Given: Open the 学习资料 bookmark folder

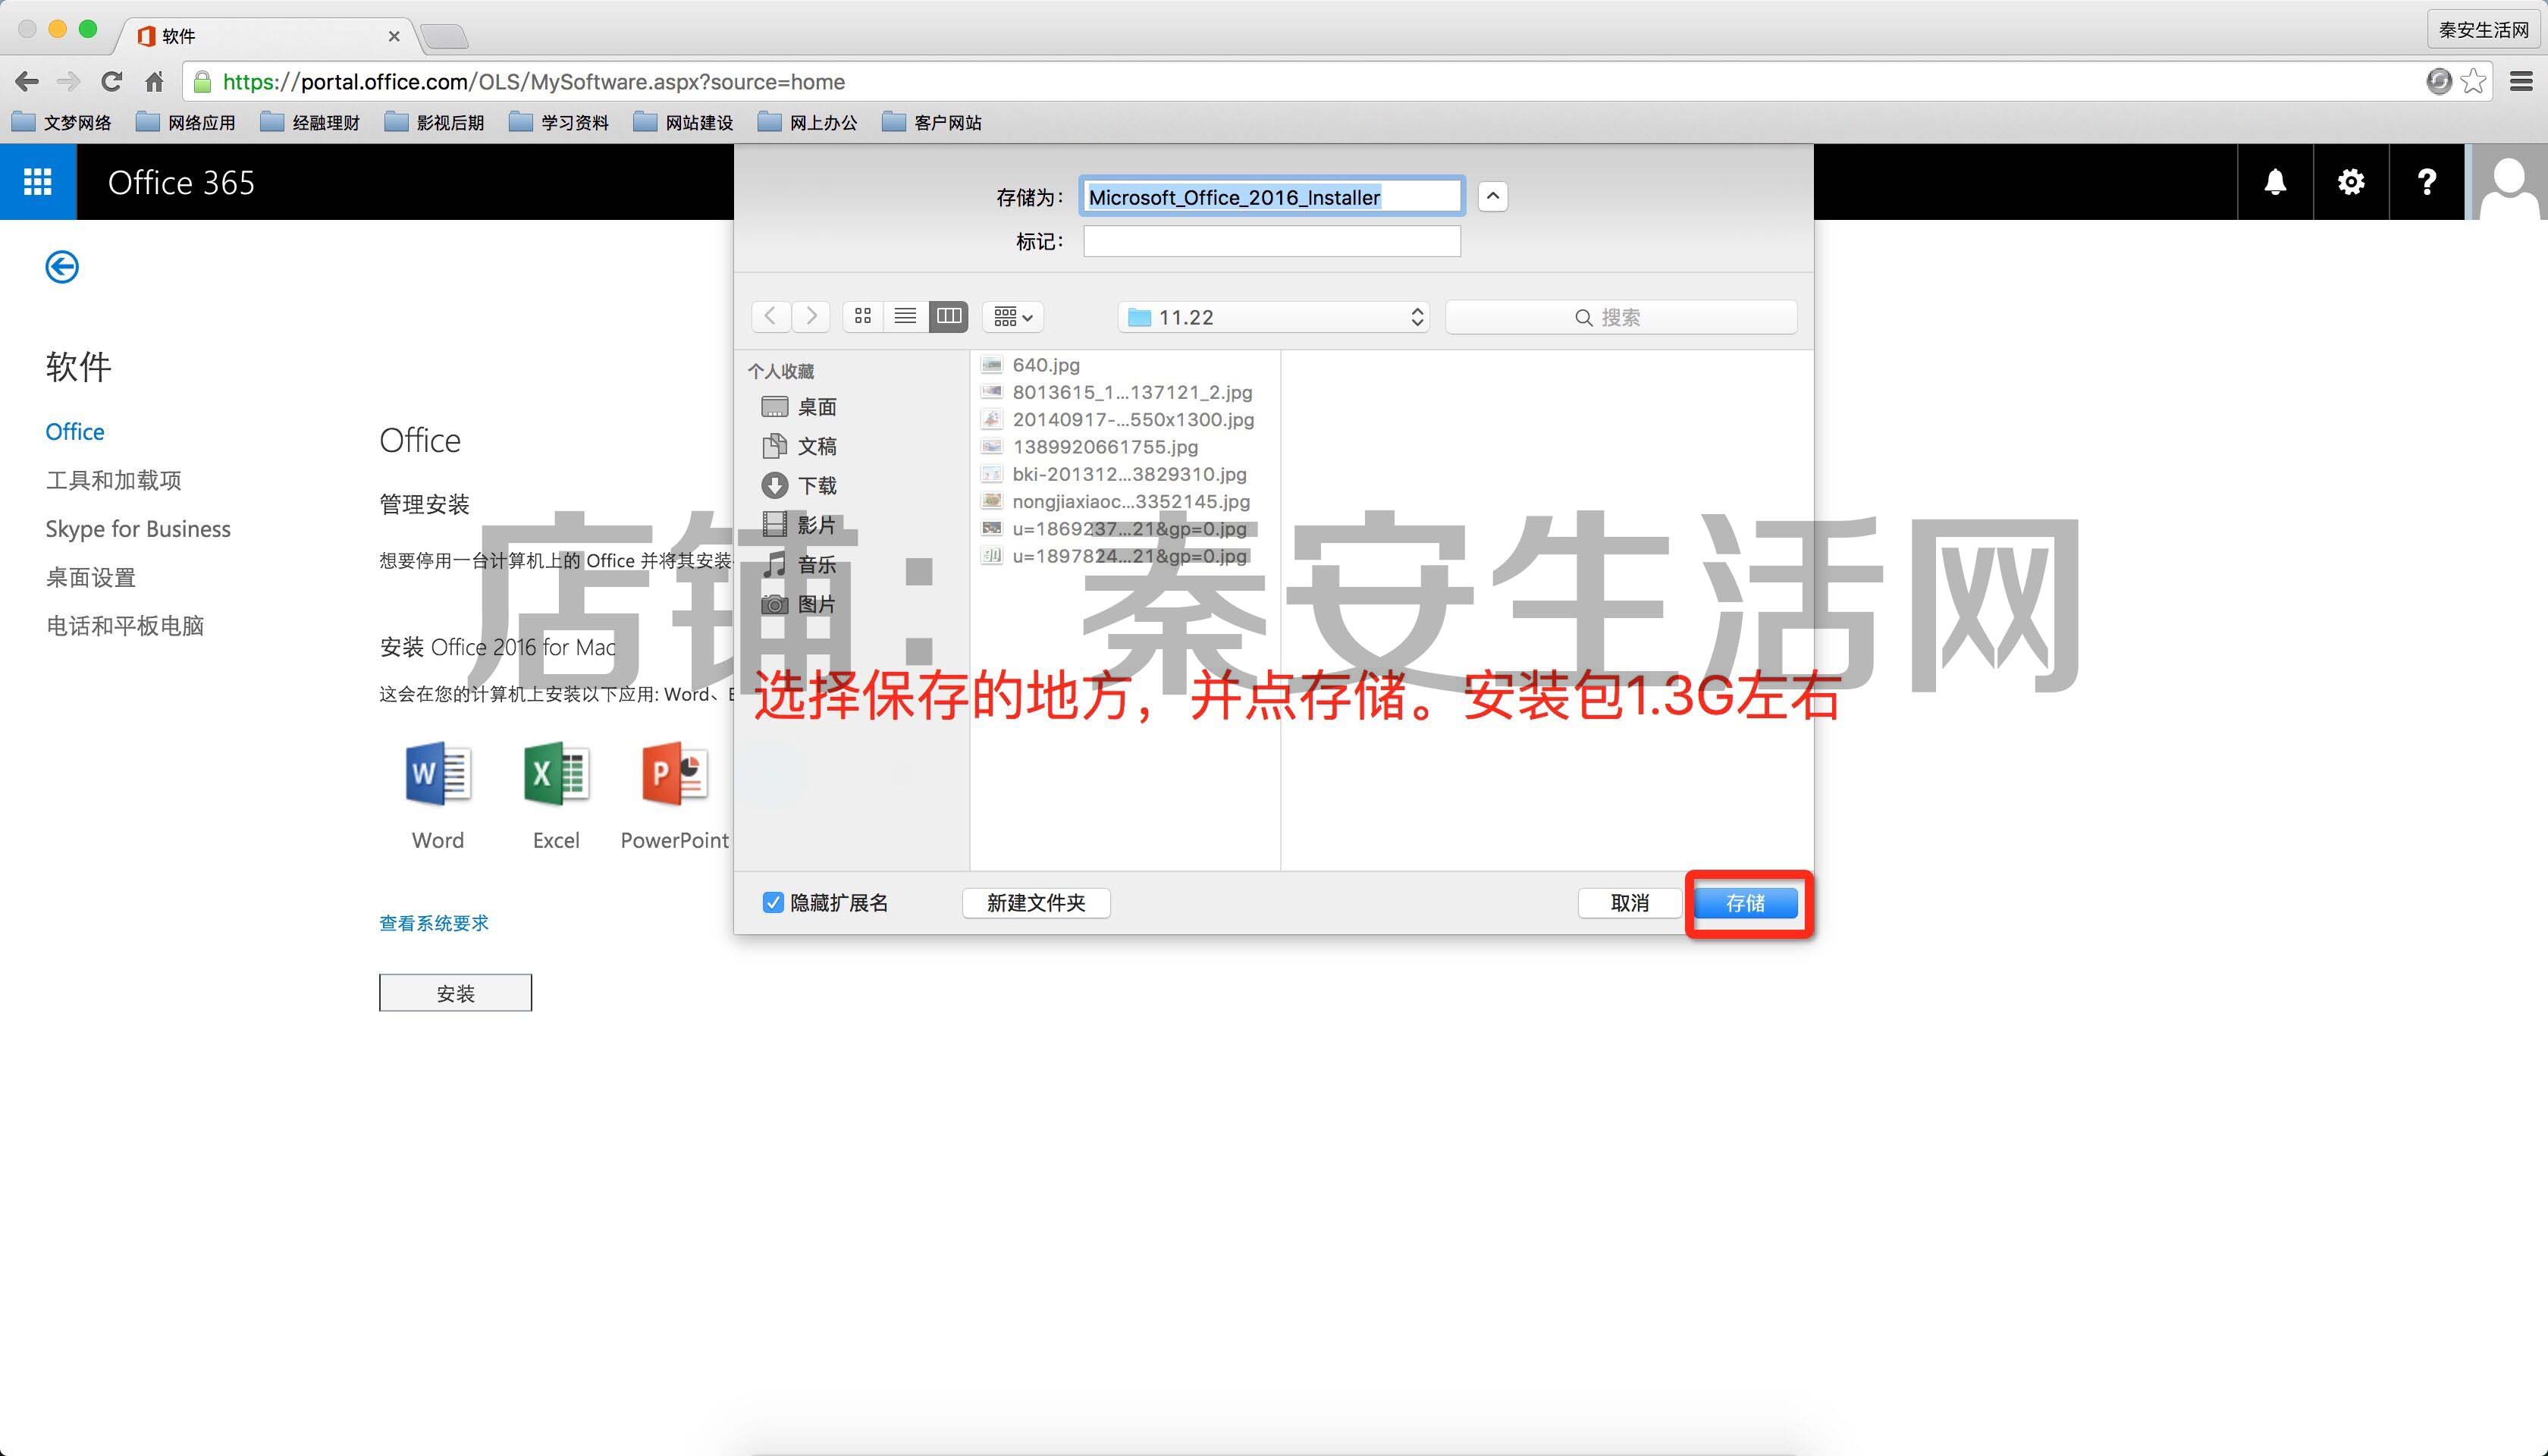Looking at the screenshot, I should tap(559, 123).
